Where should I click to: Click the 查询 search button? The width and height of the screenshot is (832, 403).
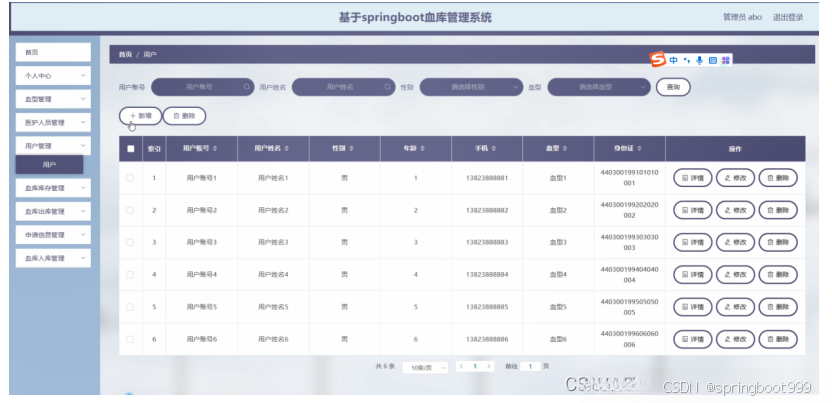point(673,87)
